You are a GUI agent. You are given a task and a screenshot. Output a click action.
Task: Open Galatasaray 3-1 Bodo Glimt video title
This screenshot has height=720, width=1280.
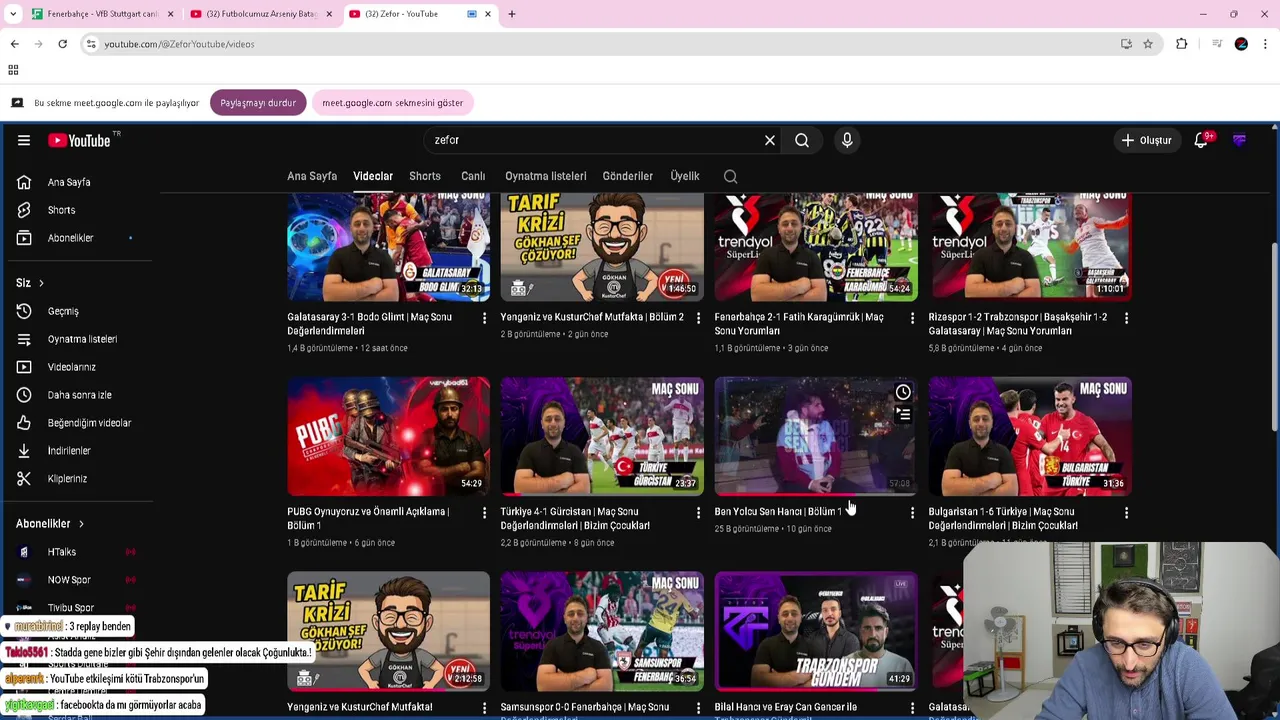[370, 324]
